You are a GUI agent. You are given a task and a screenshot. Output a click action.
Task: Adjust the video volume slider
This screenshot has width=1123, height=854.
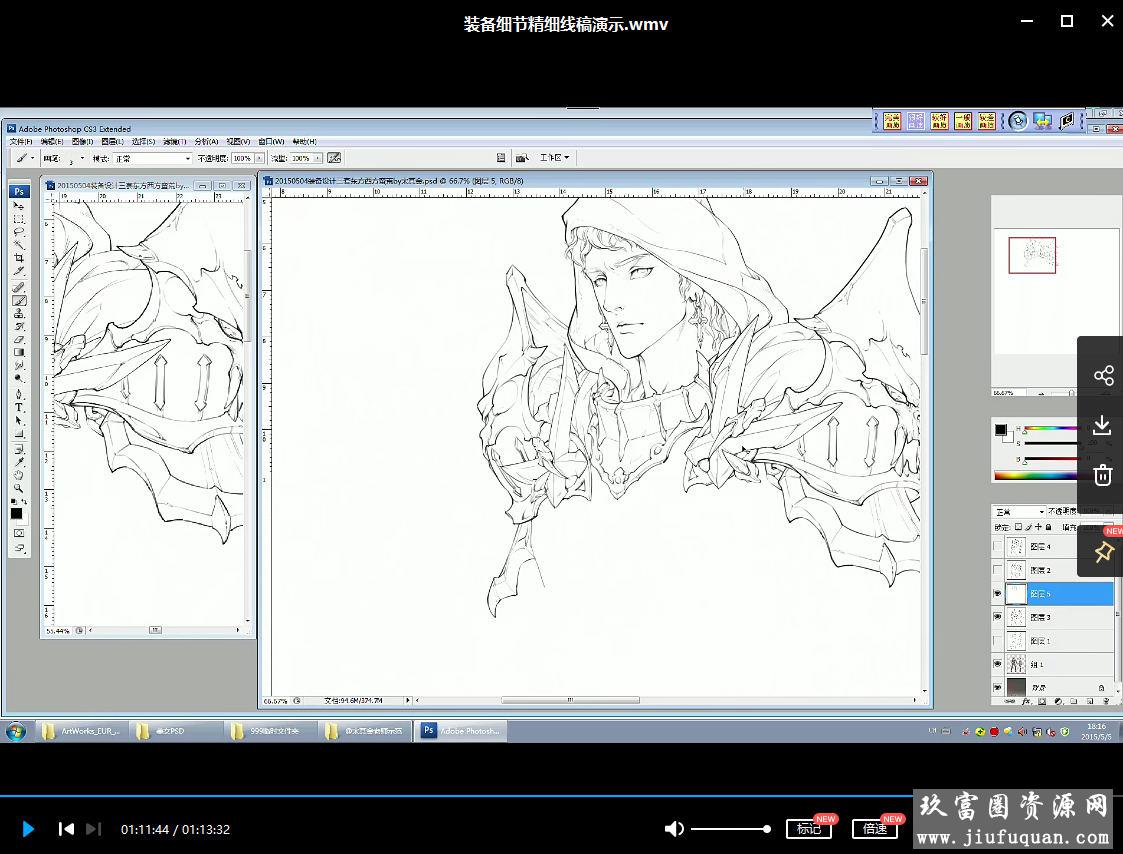[730, 829]
